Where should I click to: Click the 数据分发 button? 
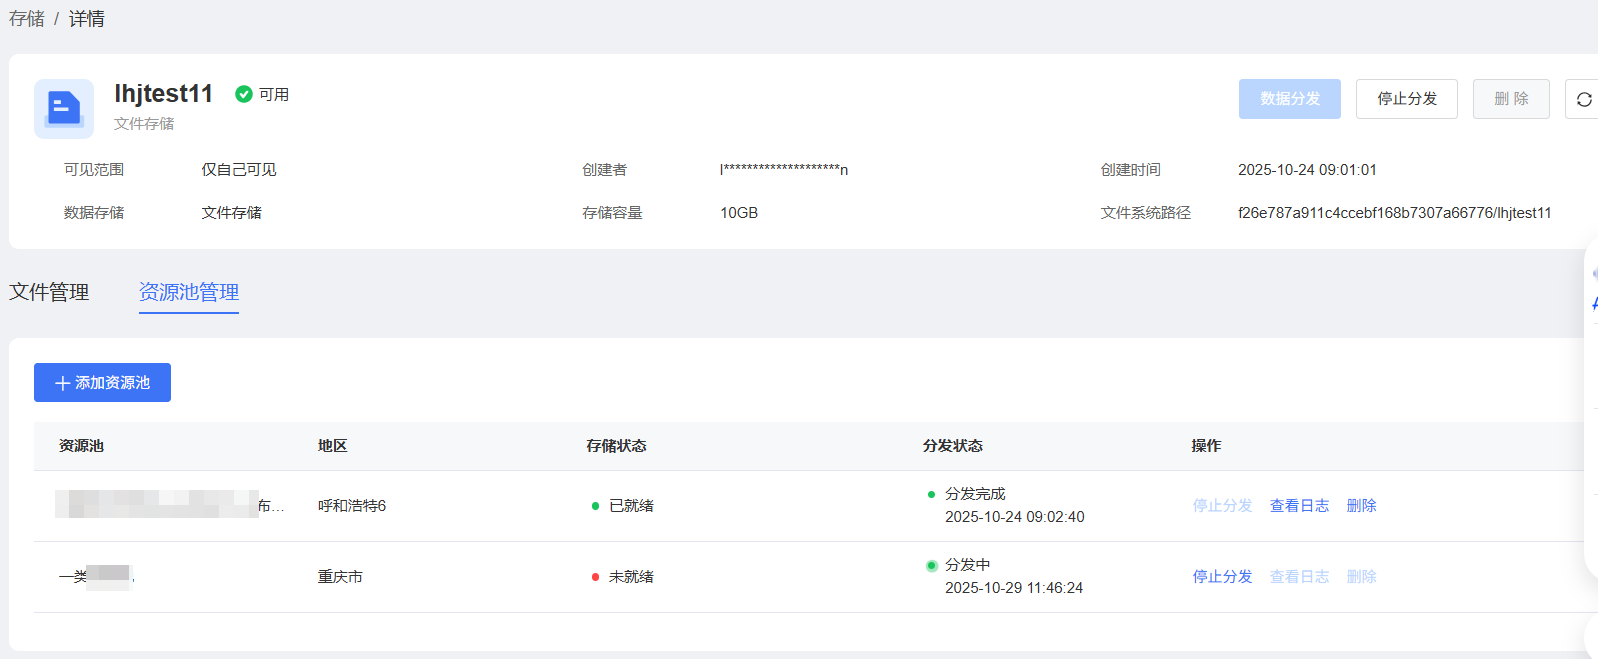pyautogui.click(x=1289, y=99)
